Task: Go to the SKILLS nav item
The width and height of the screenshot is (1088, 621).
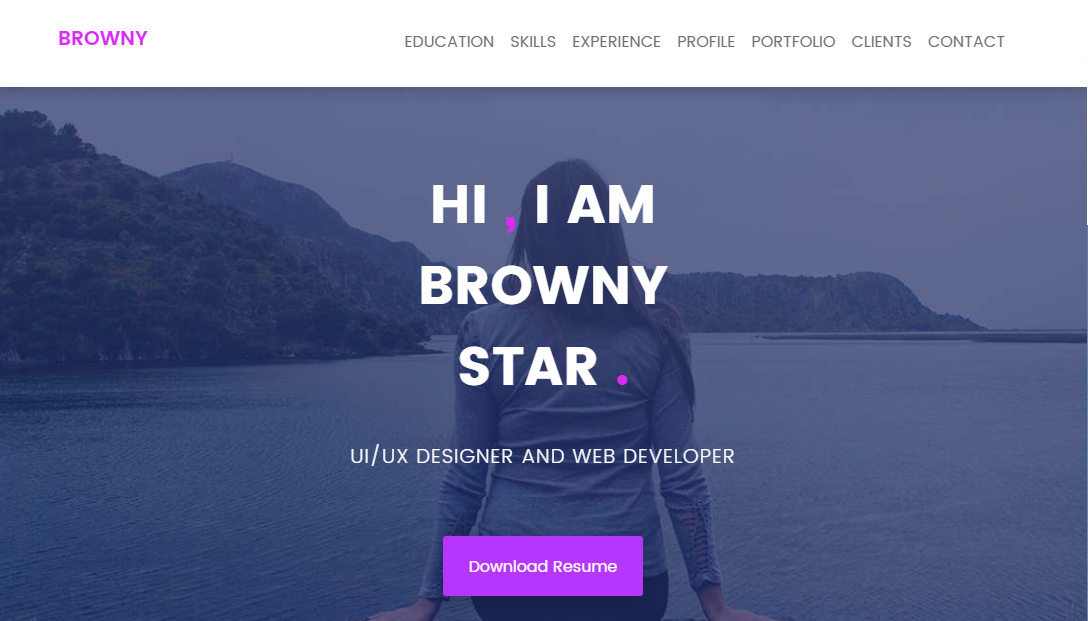Action: (x=533, y=42)
